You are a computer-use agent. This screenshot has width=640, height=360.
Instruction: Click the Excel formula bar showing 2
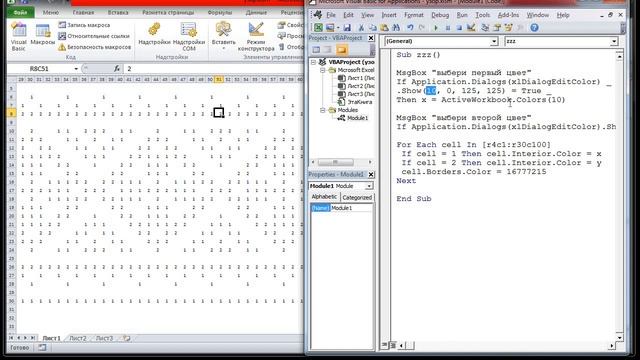click(x=213, y=69)
